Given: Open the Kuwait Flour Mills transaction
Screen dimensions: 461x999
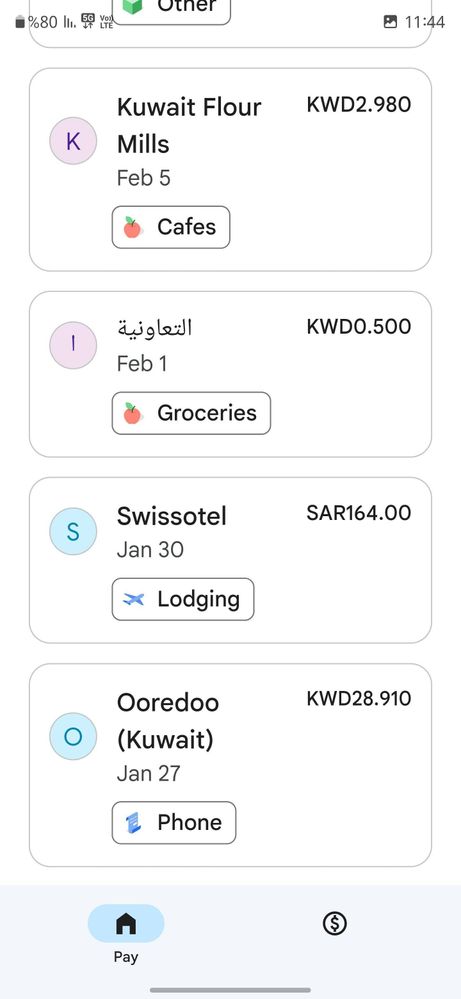Looking at the screenshot, I should click(x=230, y=169).
